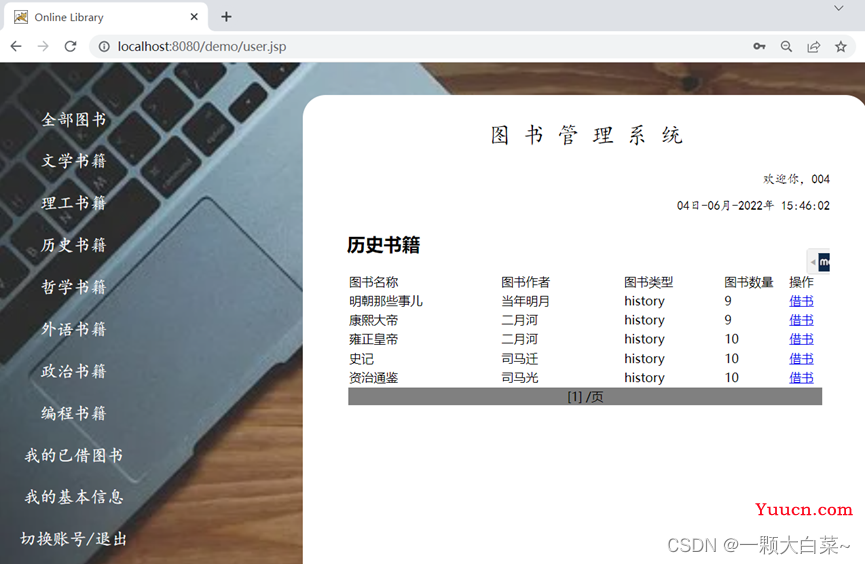Image resolution: width=865 pixels, height=564 pixels.
Task: Open 历史书籍 category
Action: click(73, 245)
